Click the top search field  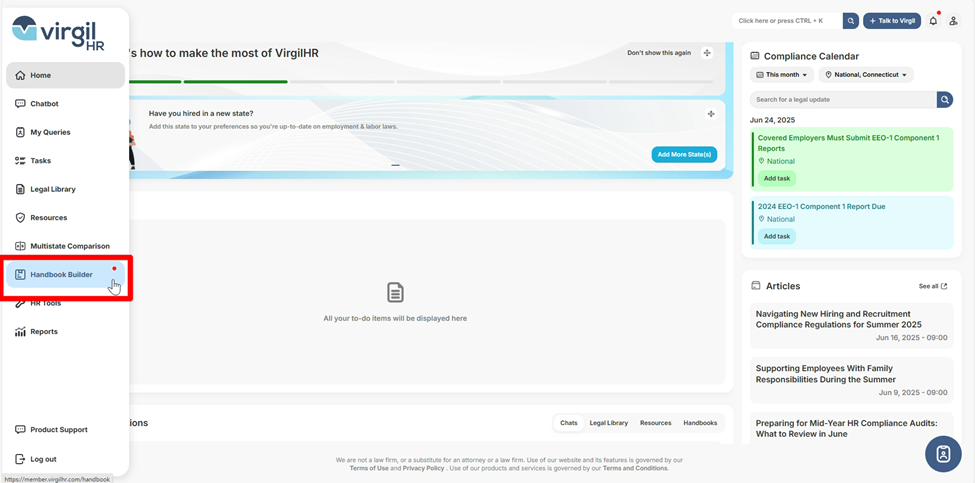coord(787,21)
